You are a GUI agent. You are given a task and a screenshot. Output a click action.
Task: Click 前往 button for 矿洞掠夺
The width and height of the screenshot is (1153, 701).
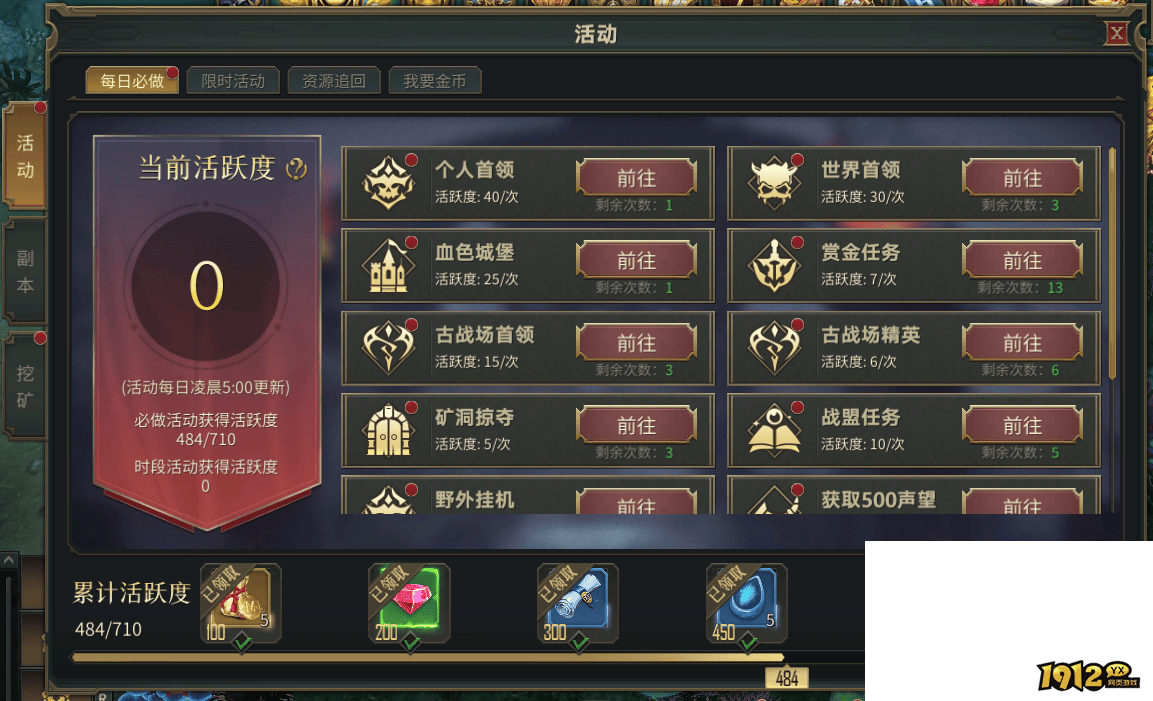click(x=636, y=425)
